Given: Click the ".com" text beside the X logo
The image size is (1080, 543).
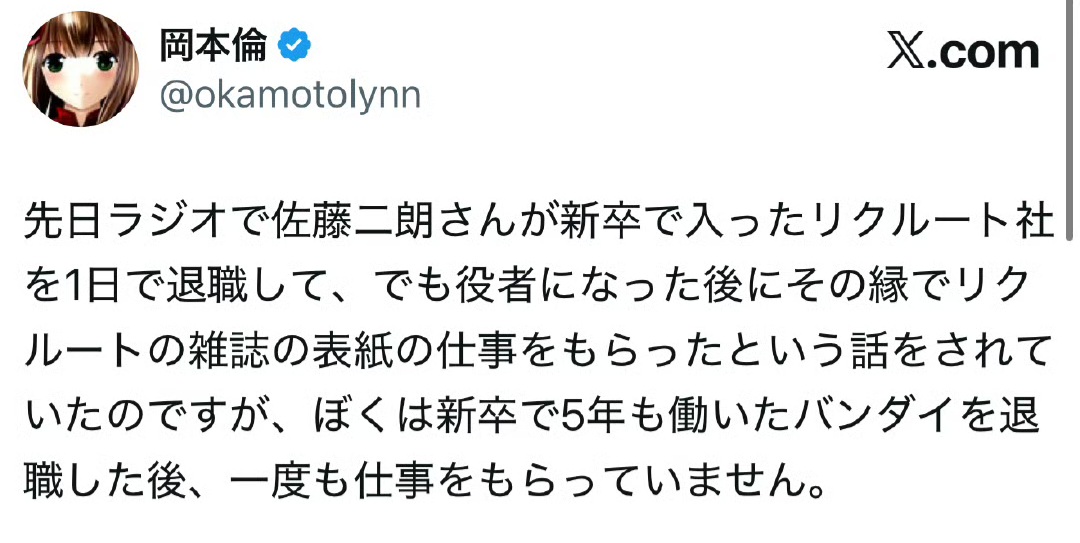Looking at the screenshot, I should click(x=985, y=52).
